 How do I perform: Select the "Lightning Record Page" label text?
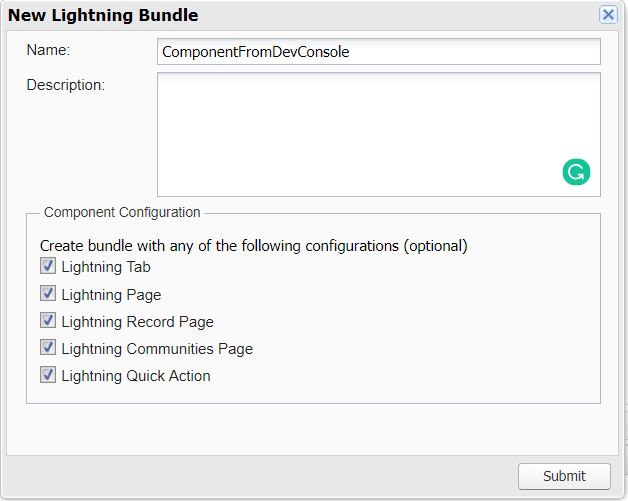137,322
